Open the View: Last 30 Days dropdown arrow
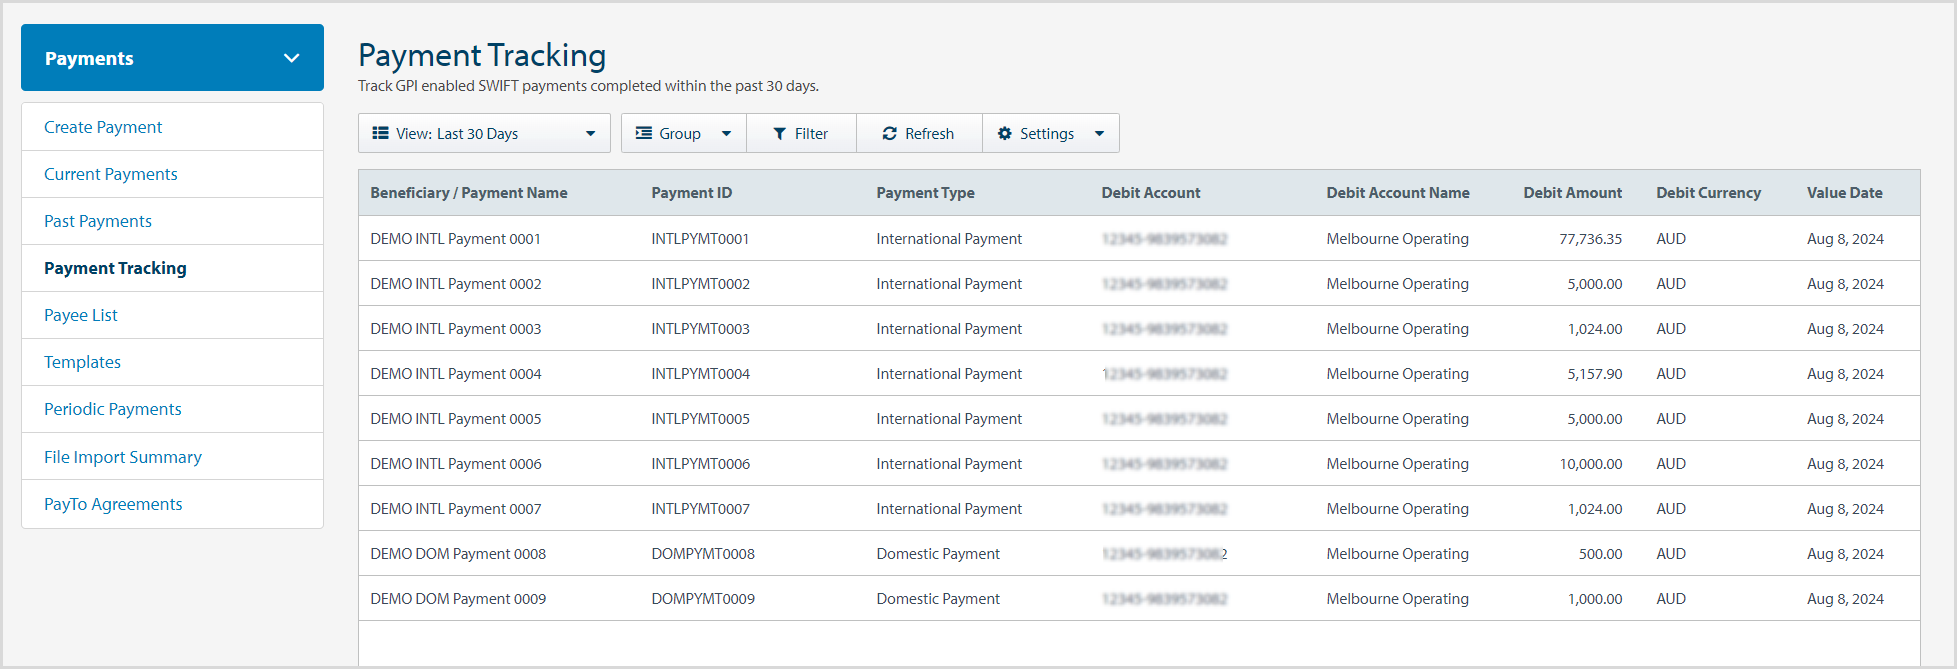Viewport: 1957px width, 669px height. click(x=590, y=134)
